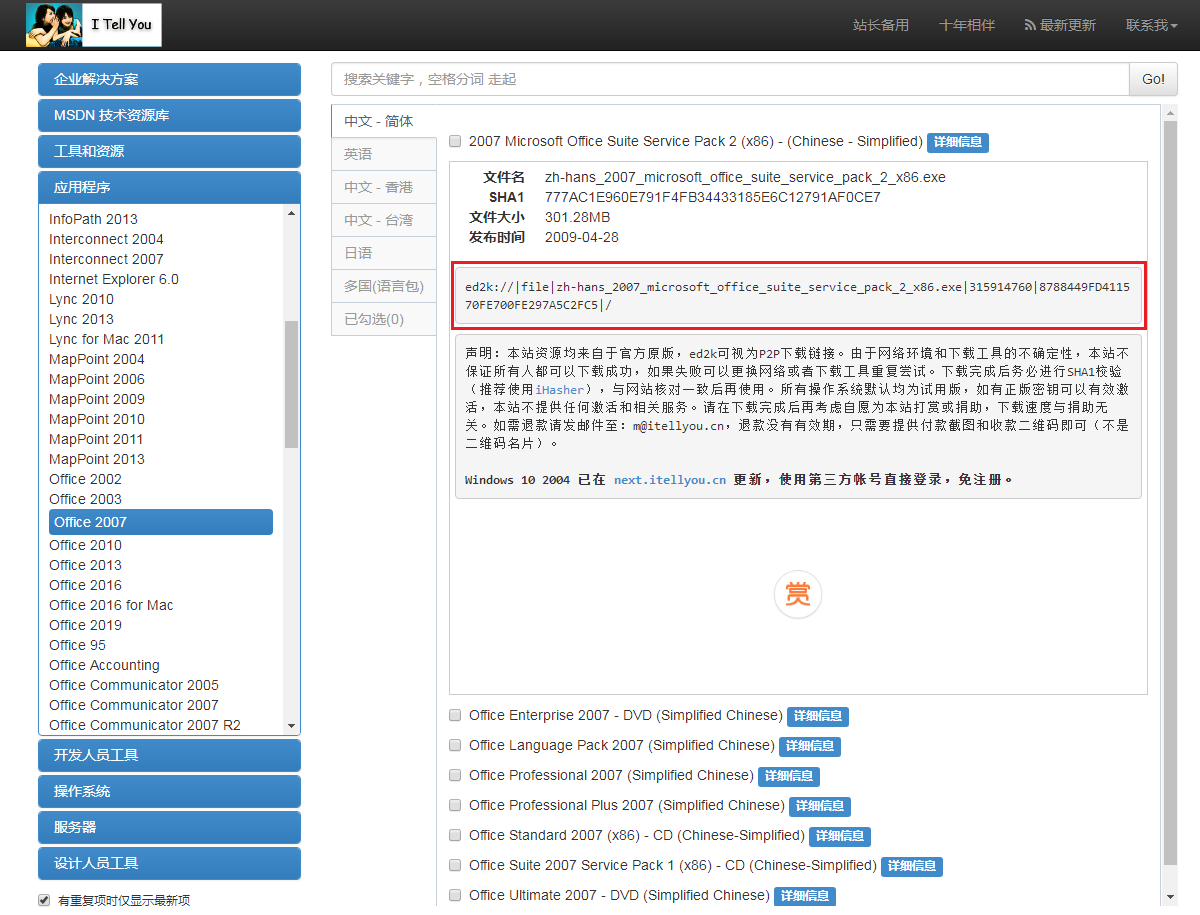Switch to the 多国(语言包) tab
This screenshot has height=915, width=1200.
pyautogui.click(x=384, y=286)
